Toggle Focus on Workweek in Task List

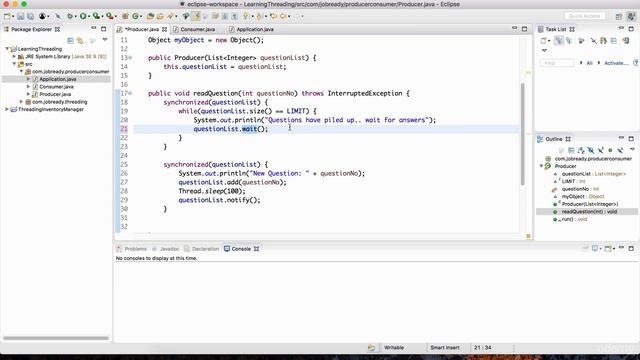(582, 40)
